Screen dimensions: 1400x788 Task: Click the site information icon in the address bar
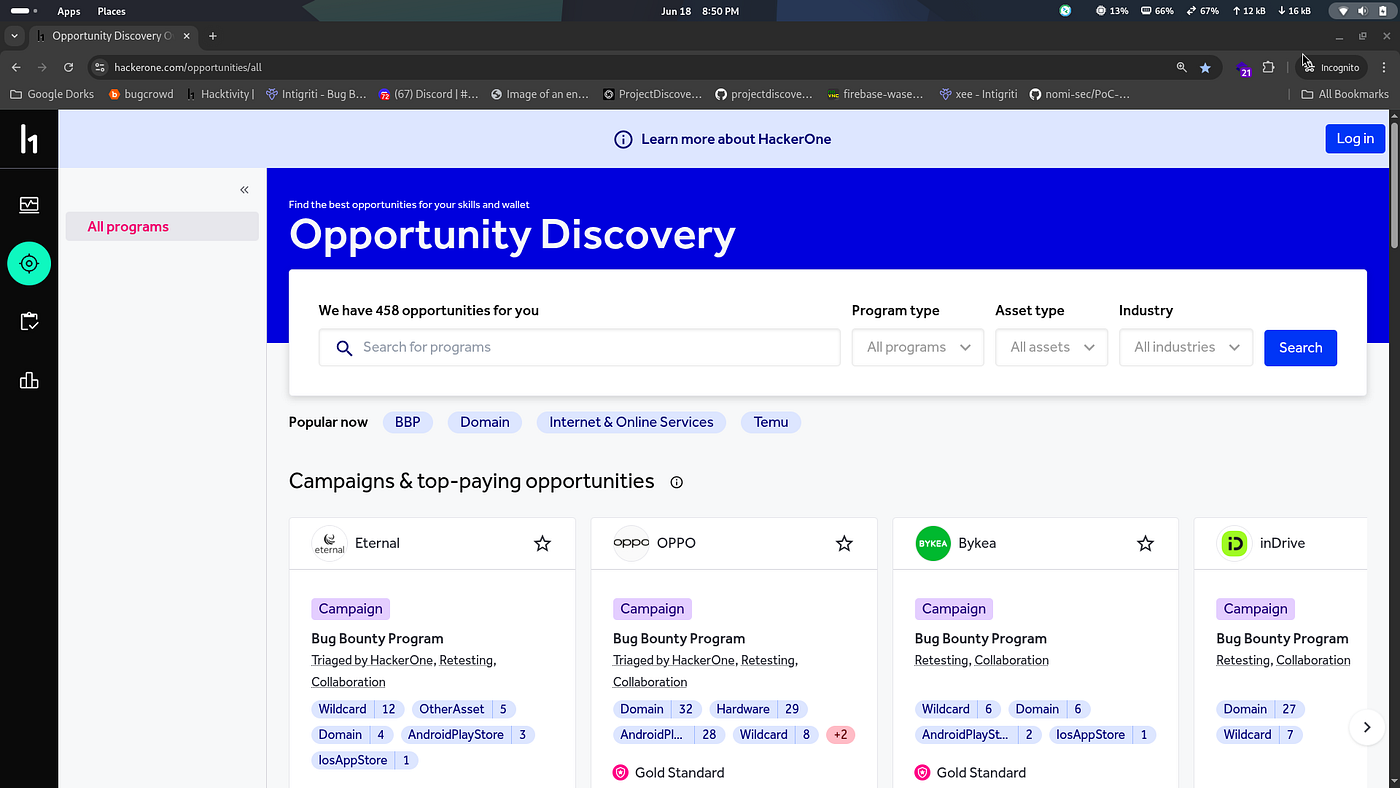(99, 67)
